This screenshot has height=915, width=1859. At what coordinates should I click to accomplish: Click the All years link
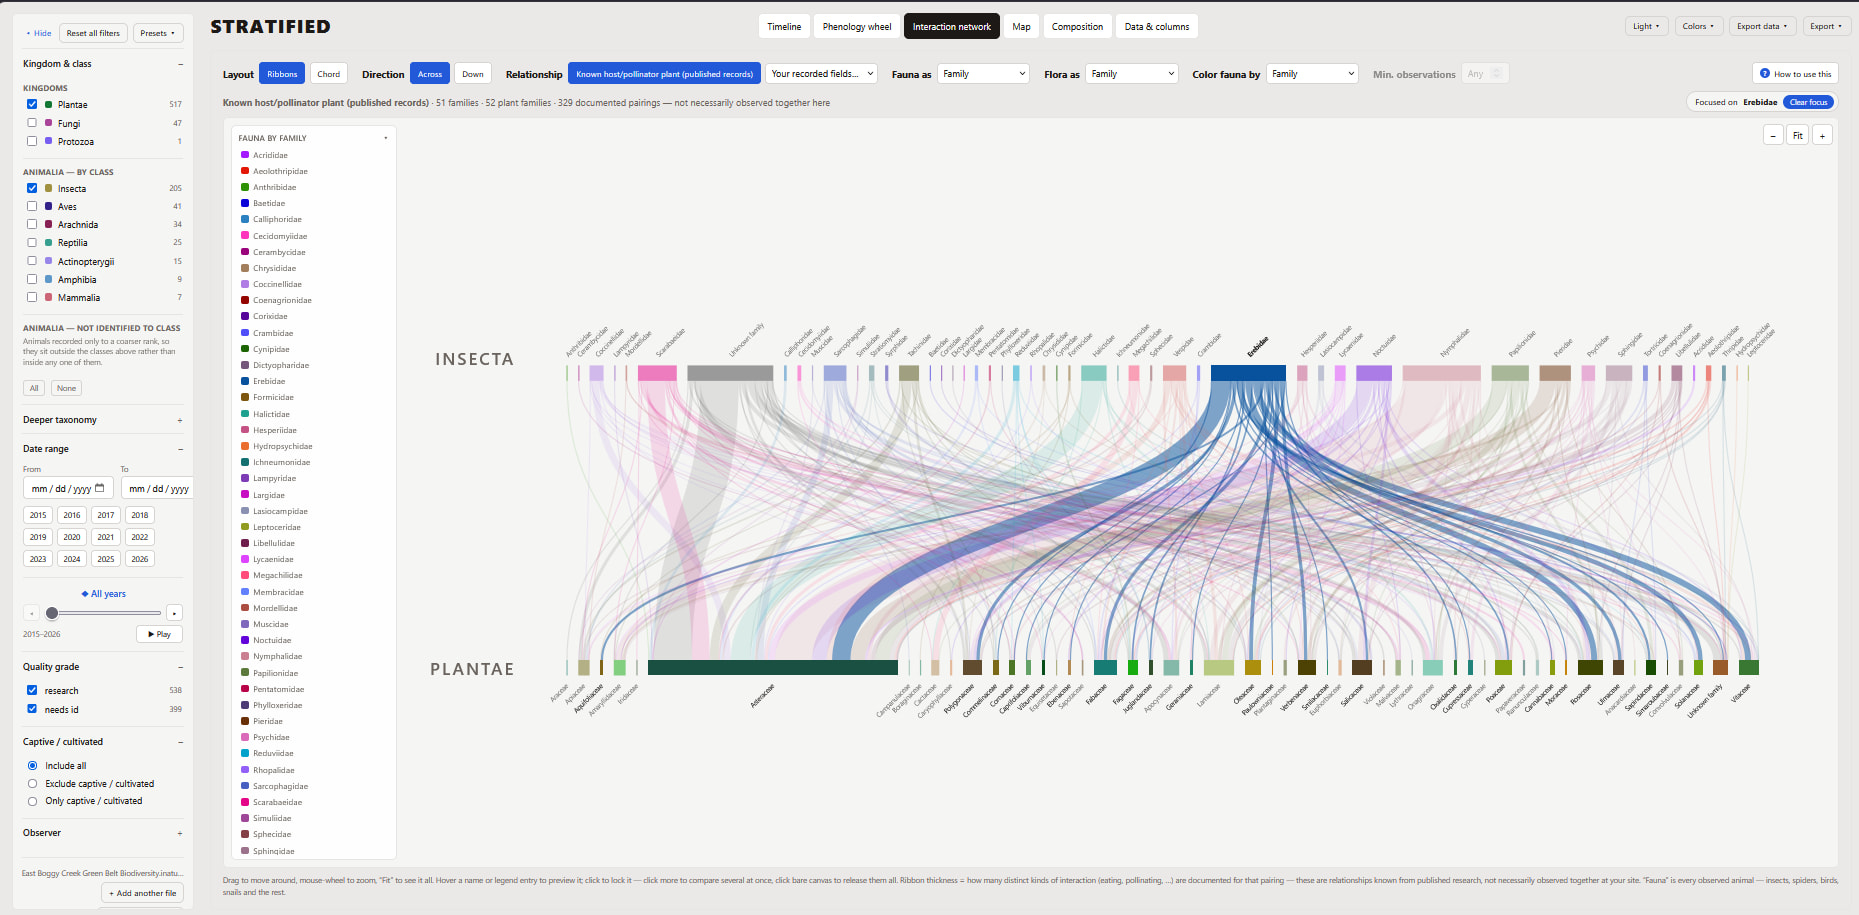pos(104,594)
